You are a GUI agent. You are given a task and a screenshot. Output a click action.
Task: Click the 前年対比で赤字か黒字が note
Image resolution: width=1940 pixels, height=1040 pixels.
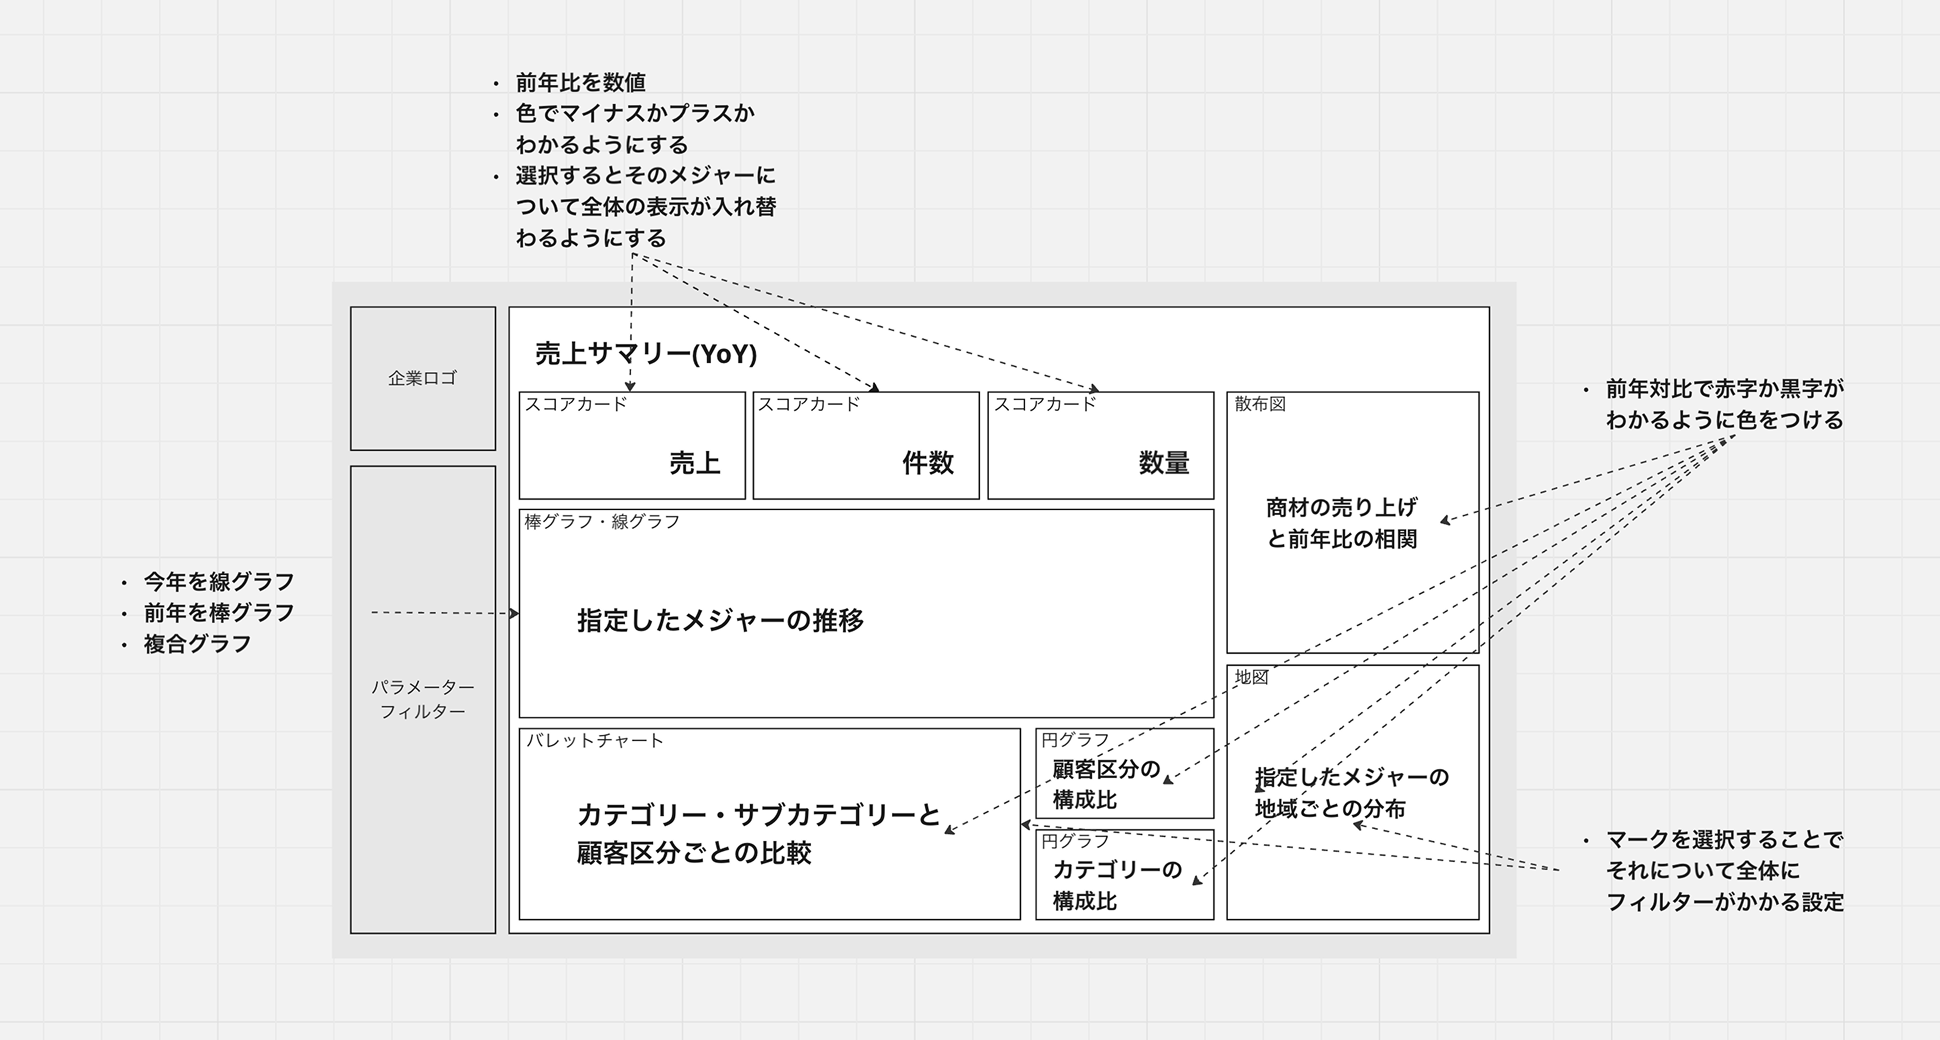tap(1725, 388)
